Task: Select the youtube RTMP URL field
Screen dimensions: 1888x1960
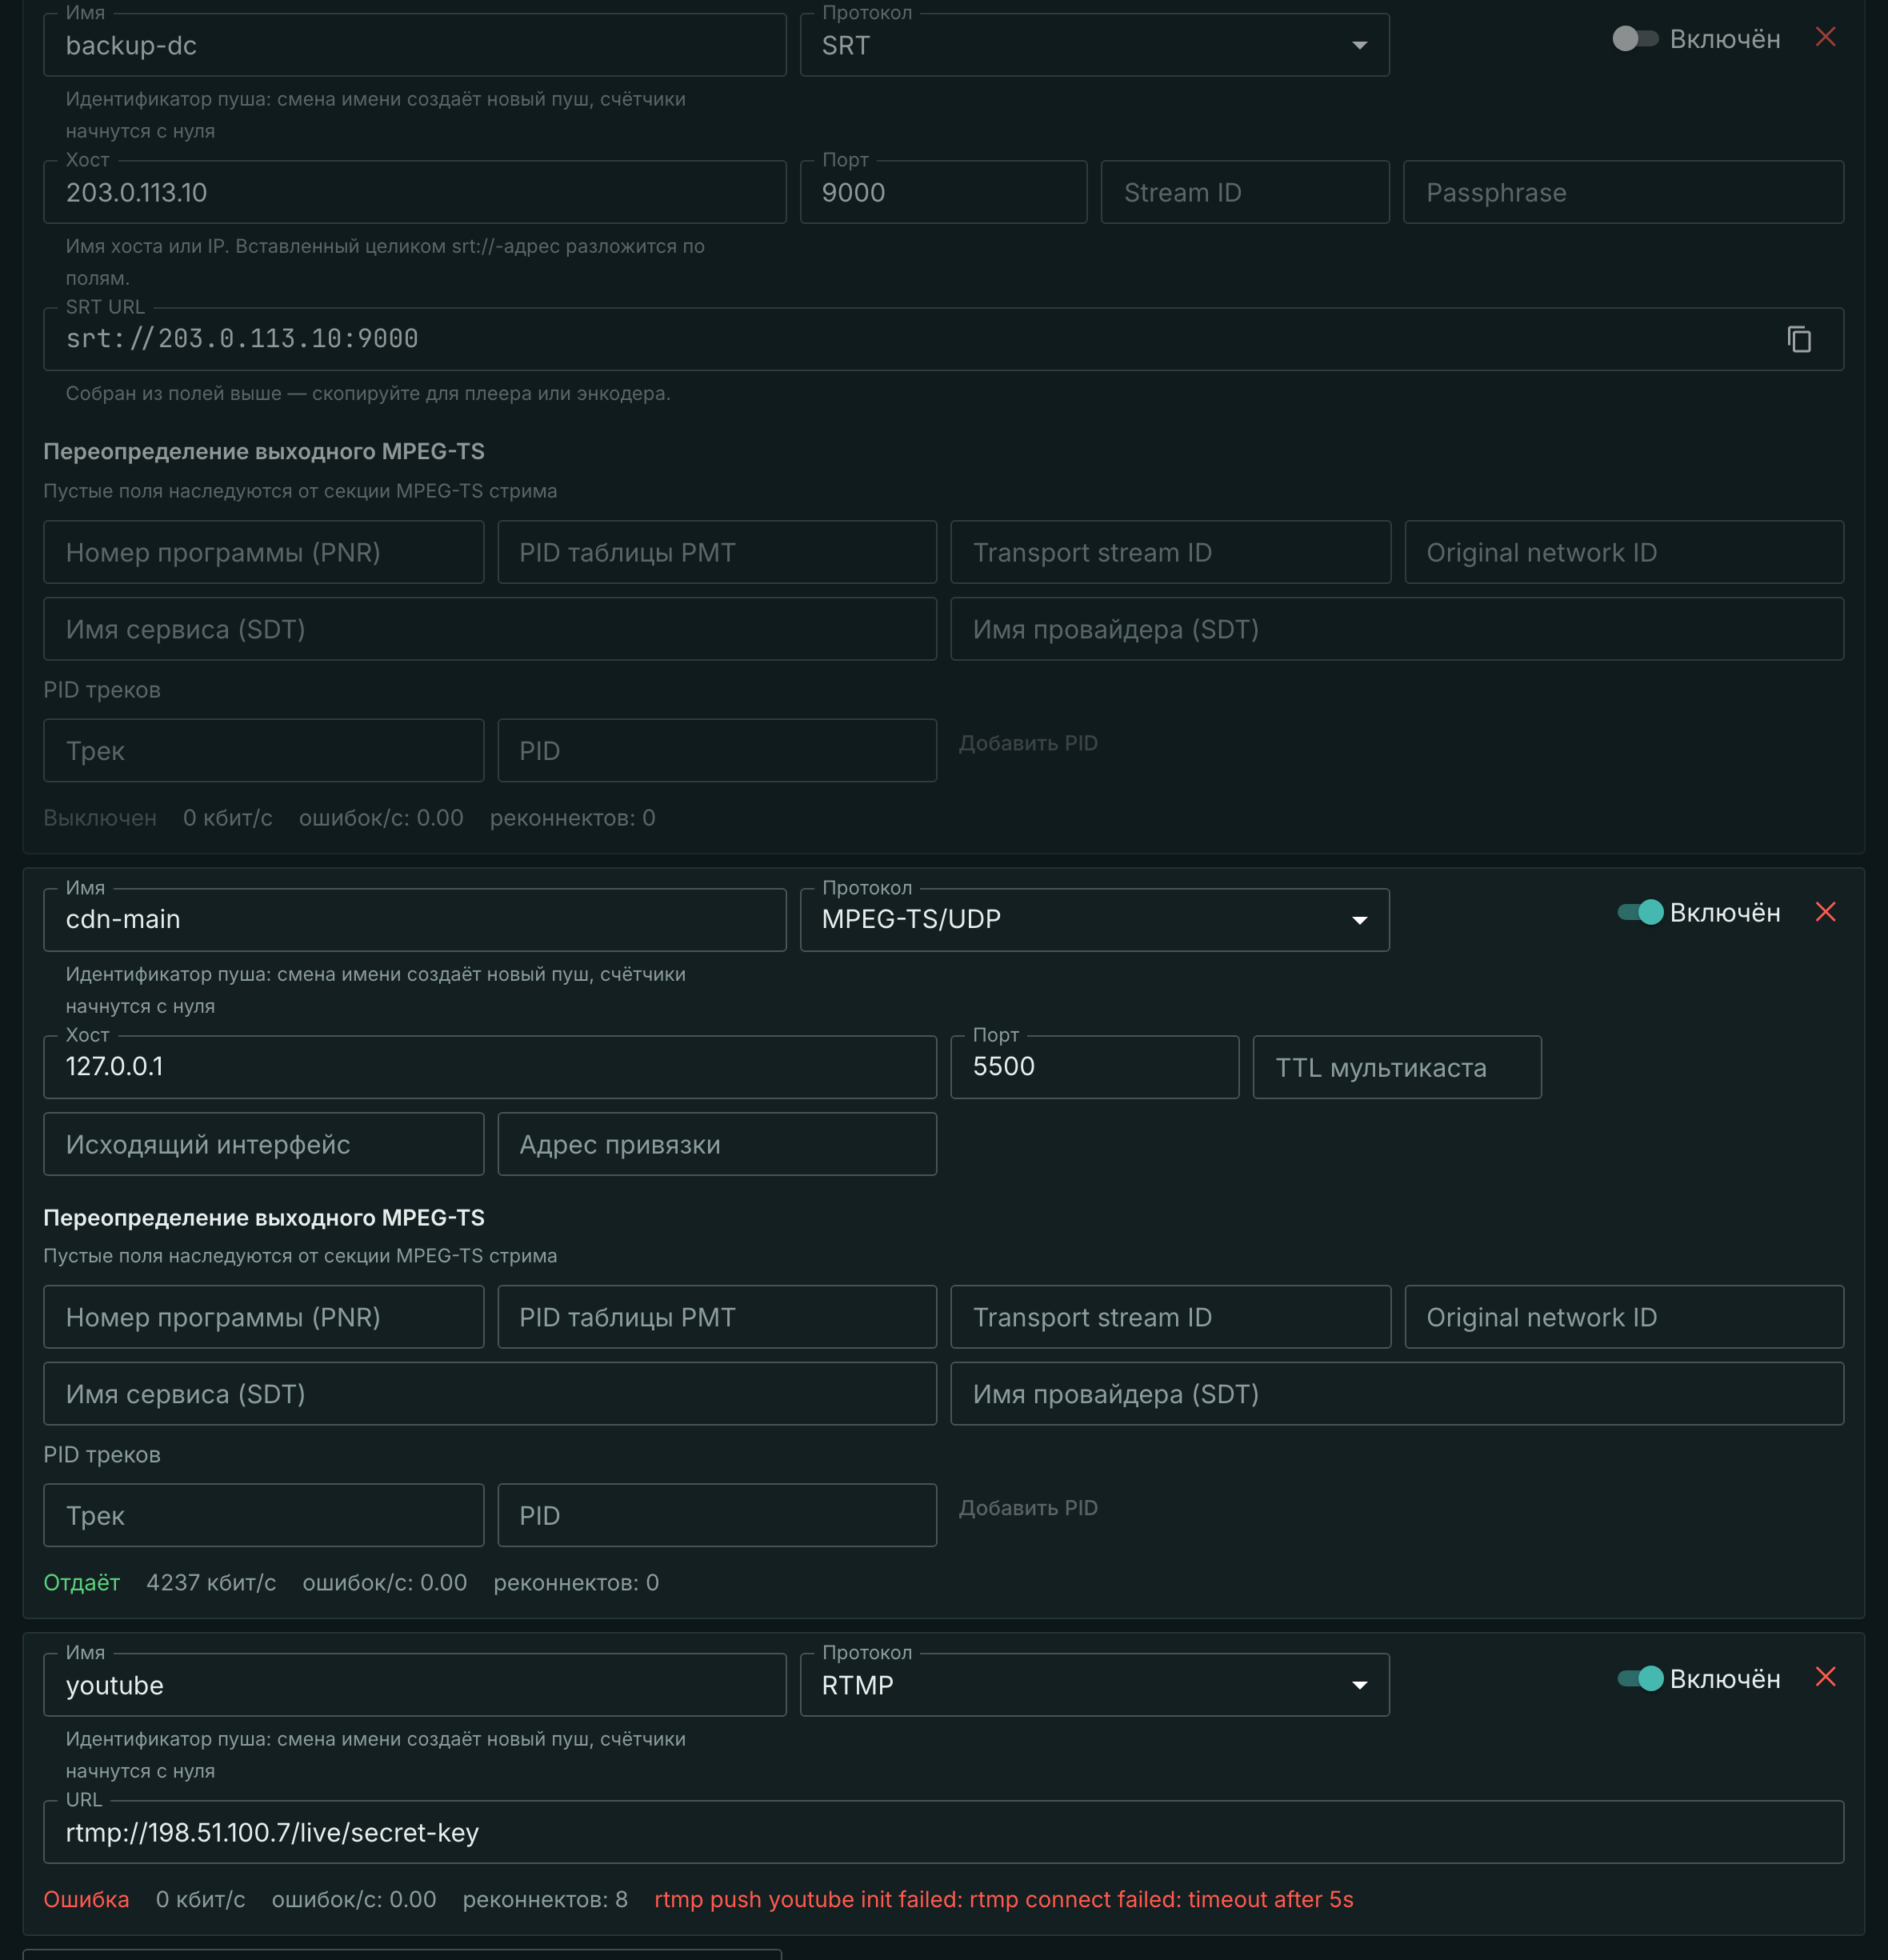Action: click(x=943, y=1832)
